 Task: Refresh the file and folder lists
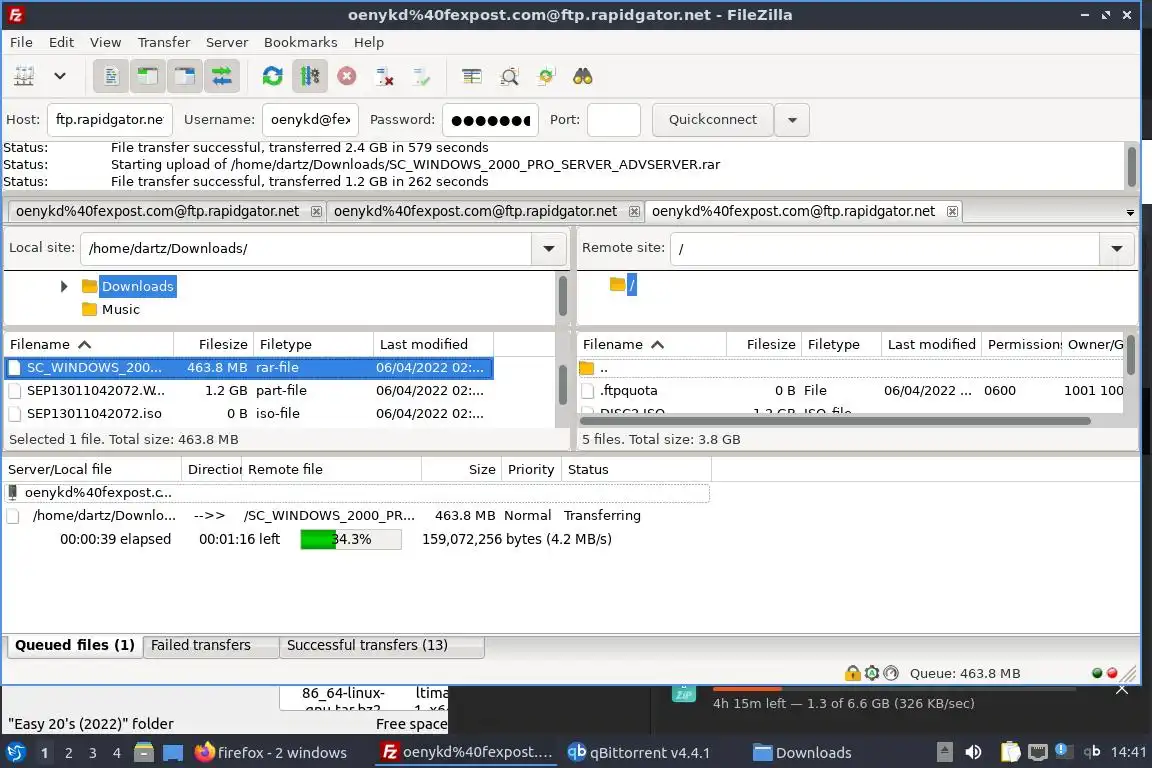click(x=273, y=76)
